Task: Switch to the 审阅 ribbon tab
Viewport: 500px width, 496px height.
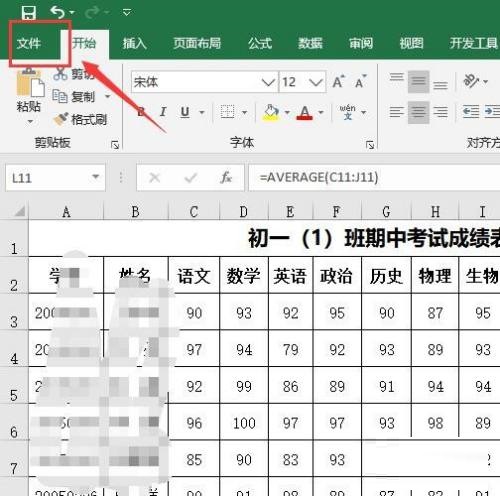Action: coord(361,43)
